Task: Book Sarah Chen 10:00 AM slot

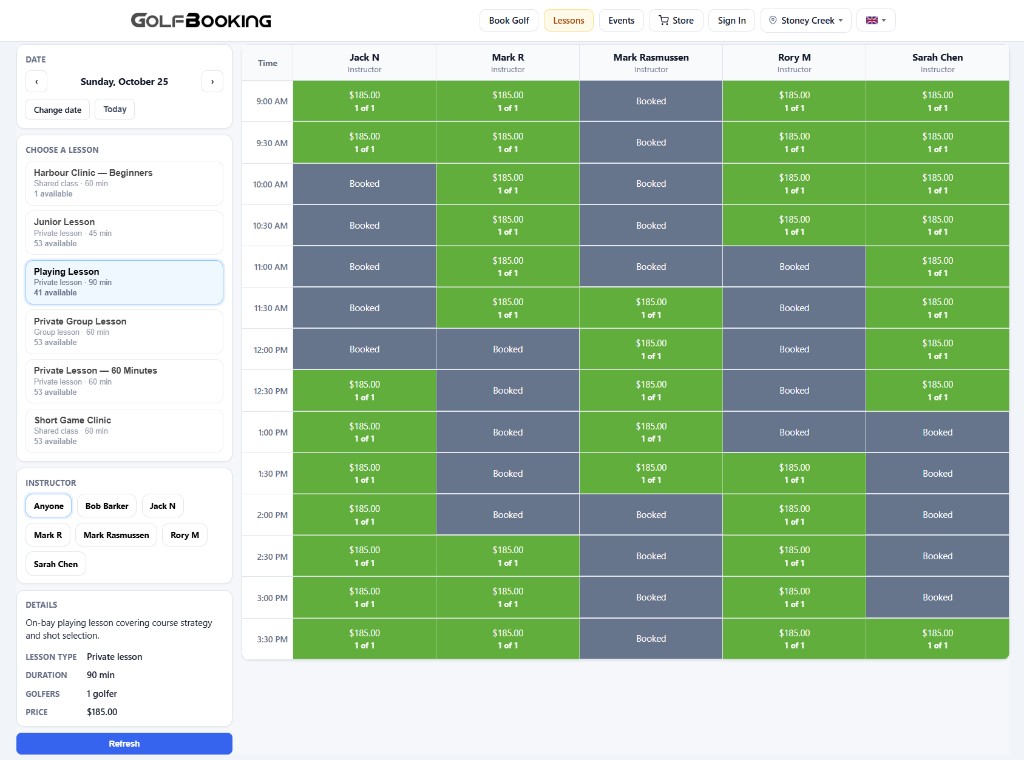Action: tap(937, 184)
